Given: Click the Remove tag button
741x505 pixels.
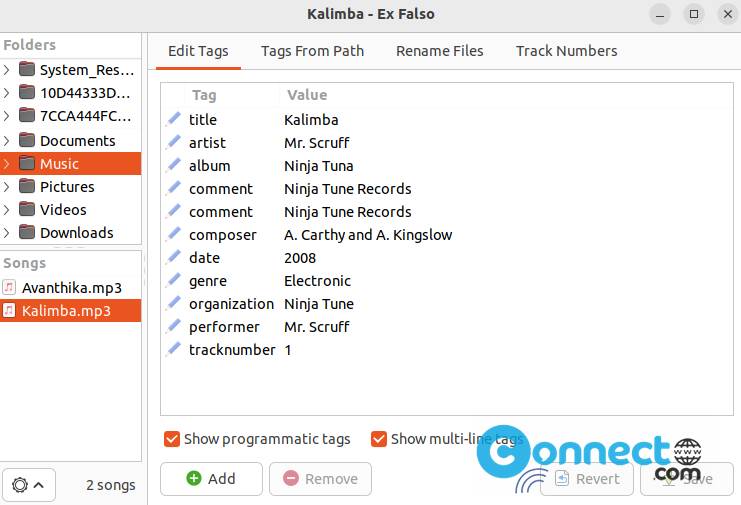Looking at the screenshot, I should [x=320, y=479].
